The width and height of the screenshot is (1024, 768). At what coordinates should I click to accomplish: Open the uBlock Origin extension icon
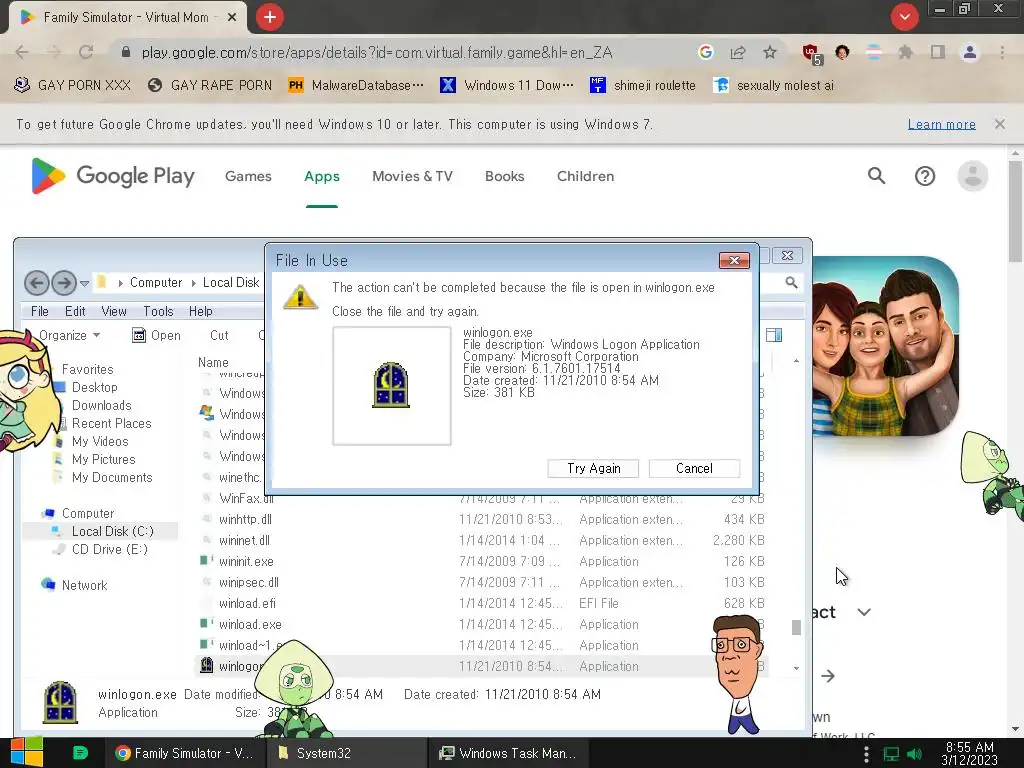click(x=811, y=54)
